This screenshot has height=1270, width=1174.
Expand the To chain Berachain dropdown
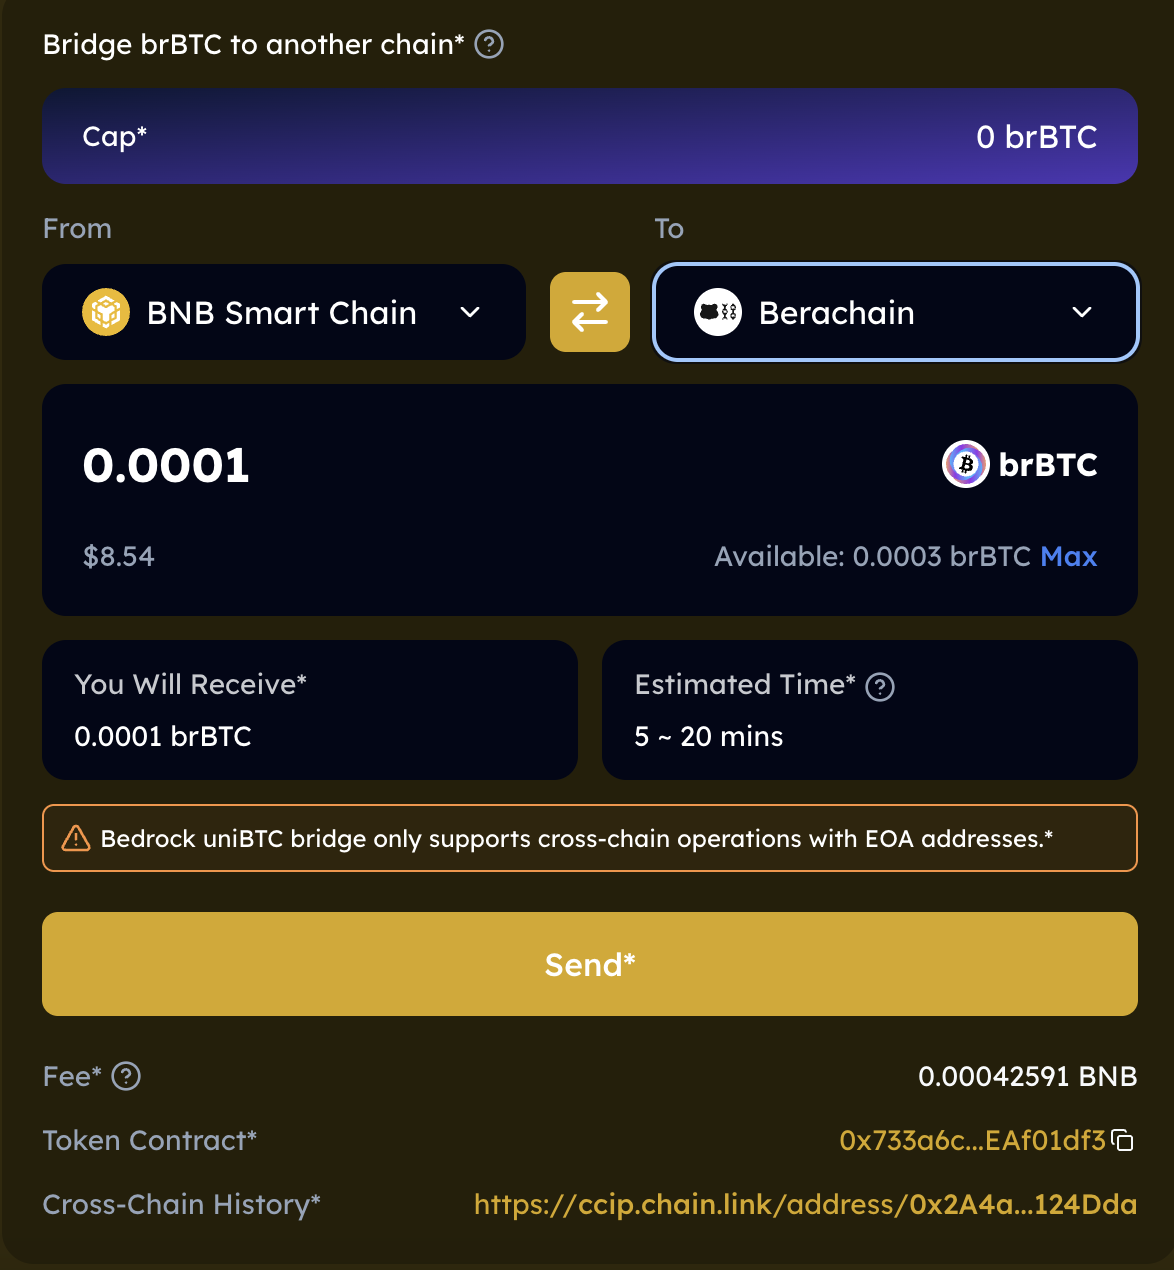coord(895,312)
